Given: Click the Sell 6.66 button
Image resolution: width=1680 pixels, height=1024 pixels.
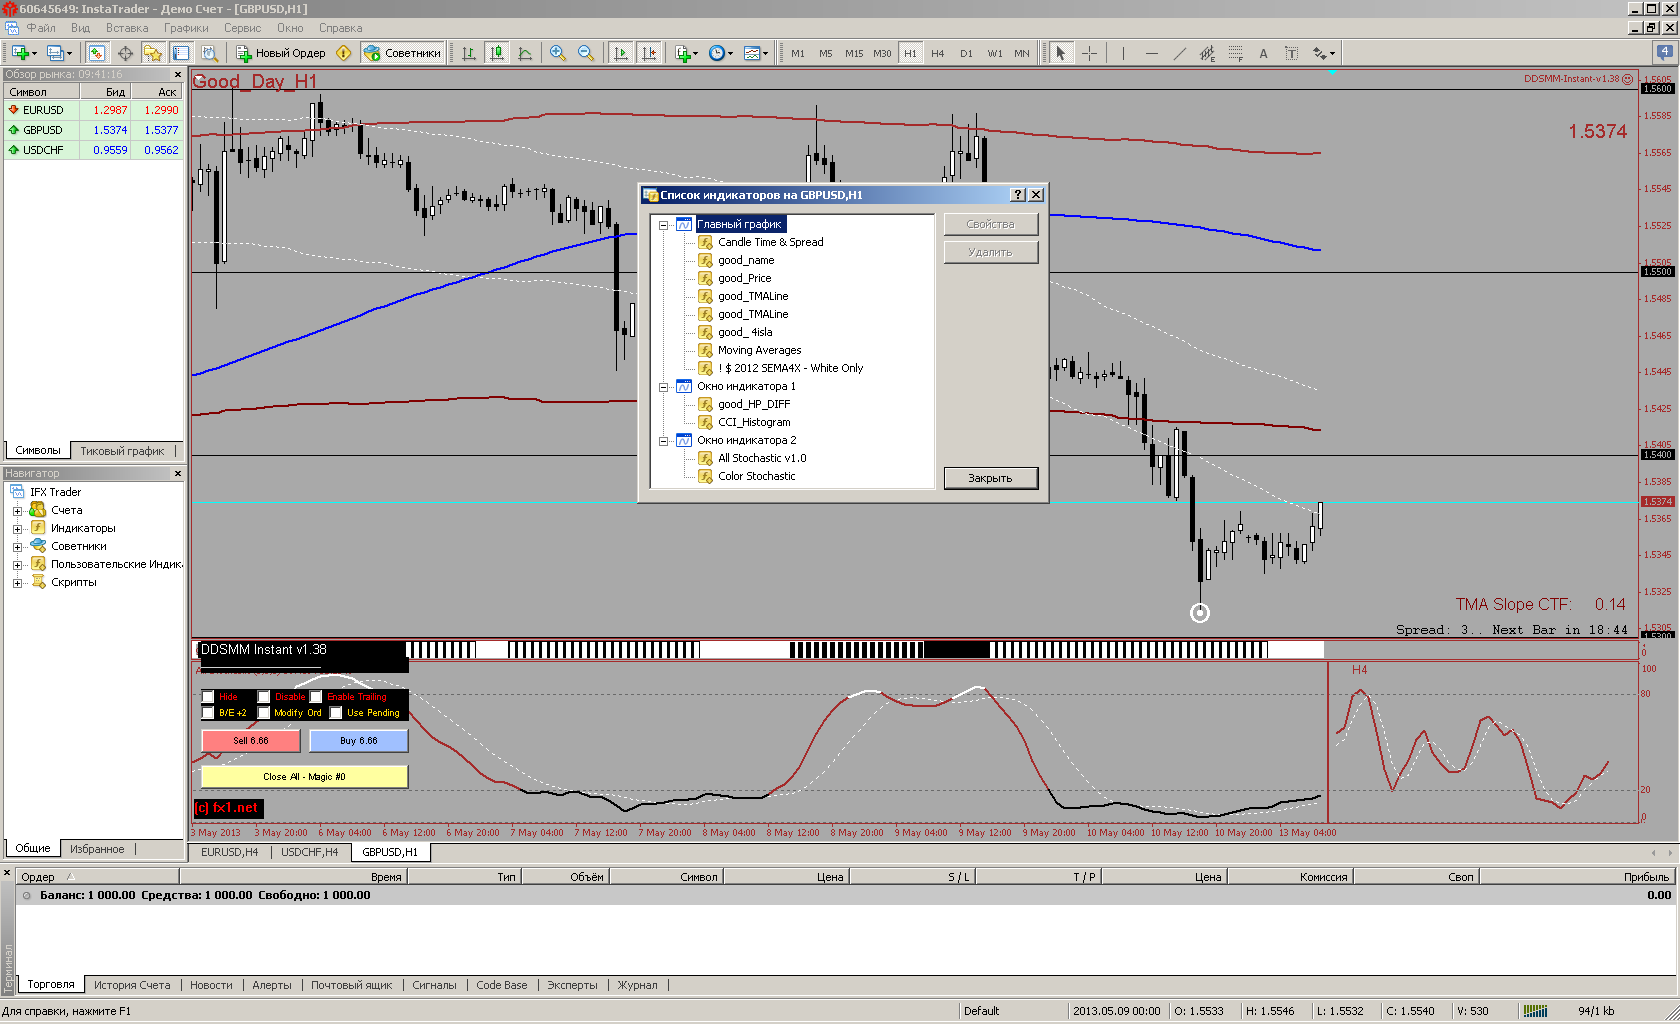Looking at the screenshot, I should (251, 741).
